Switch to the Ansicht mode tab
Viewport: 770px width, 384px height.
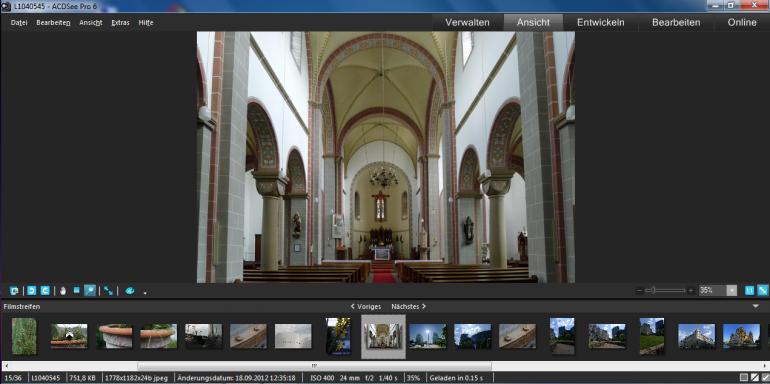(533, 23)
